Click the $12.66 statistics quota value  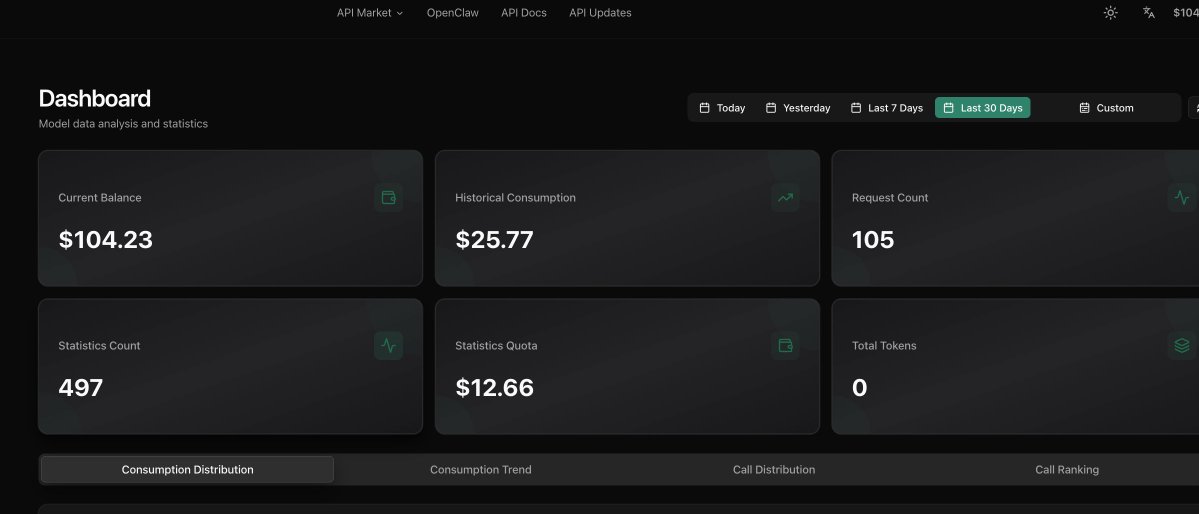coord(494,388)
